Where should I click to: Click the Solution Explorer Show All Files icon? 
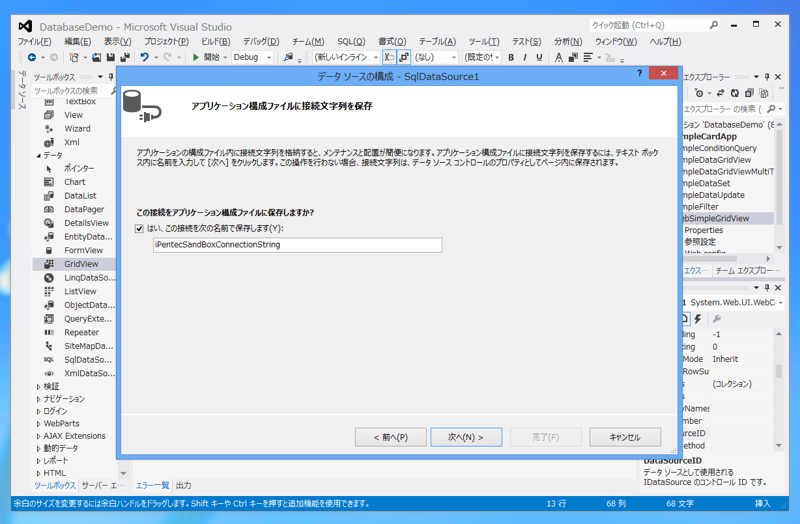click(x=763, y=93)
